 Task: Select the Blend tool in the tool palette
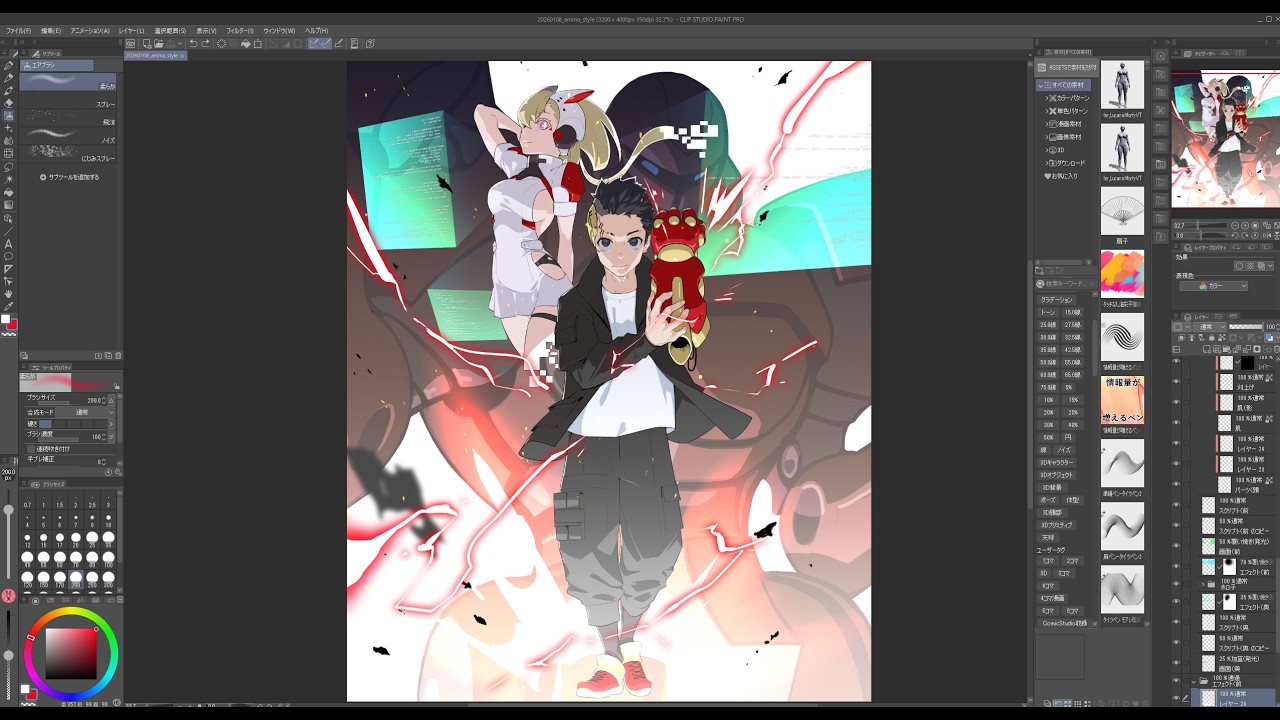(9, 141)
